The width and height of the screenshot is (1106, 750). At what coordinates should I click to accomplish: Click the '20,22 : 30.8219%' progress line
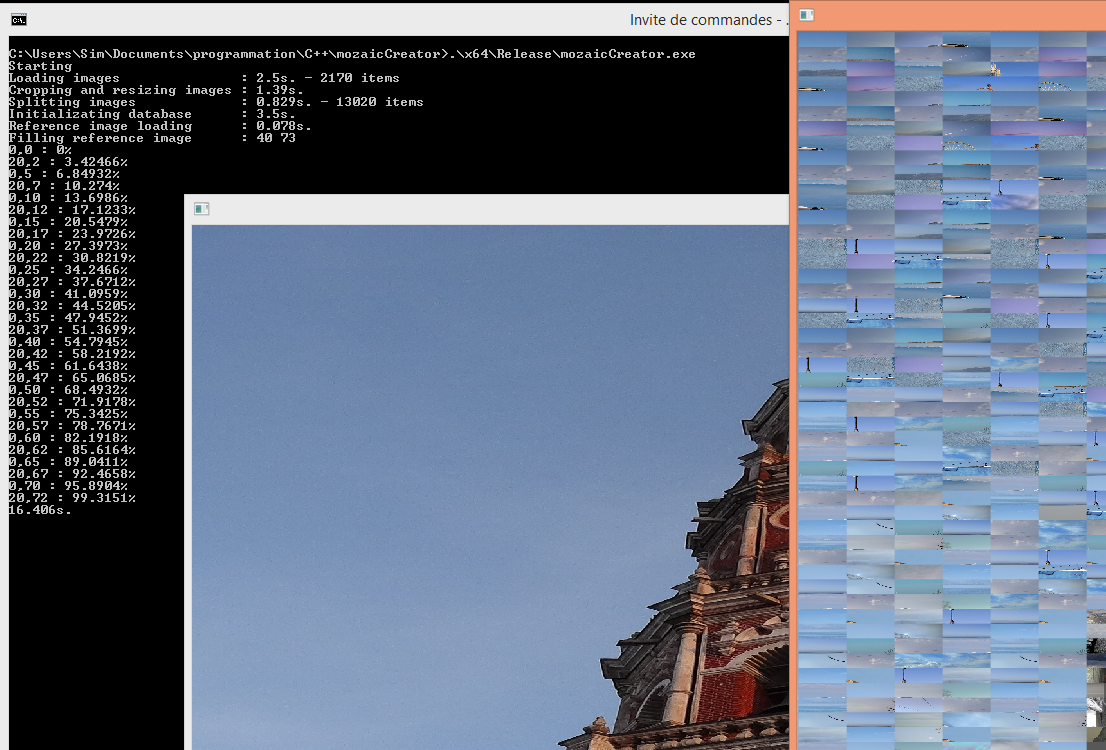(x=72, y=258)
